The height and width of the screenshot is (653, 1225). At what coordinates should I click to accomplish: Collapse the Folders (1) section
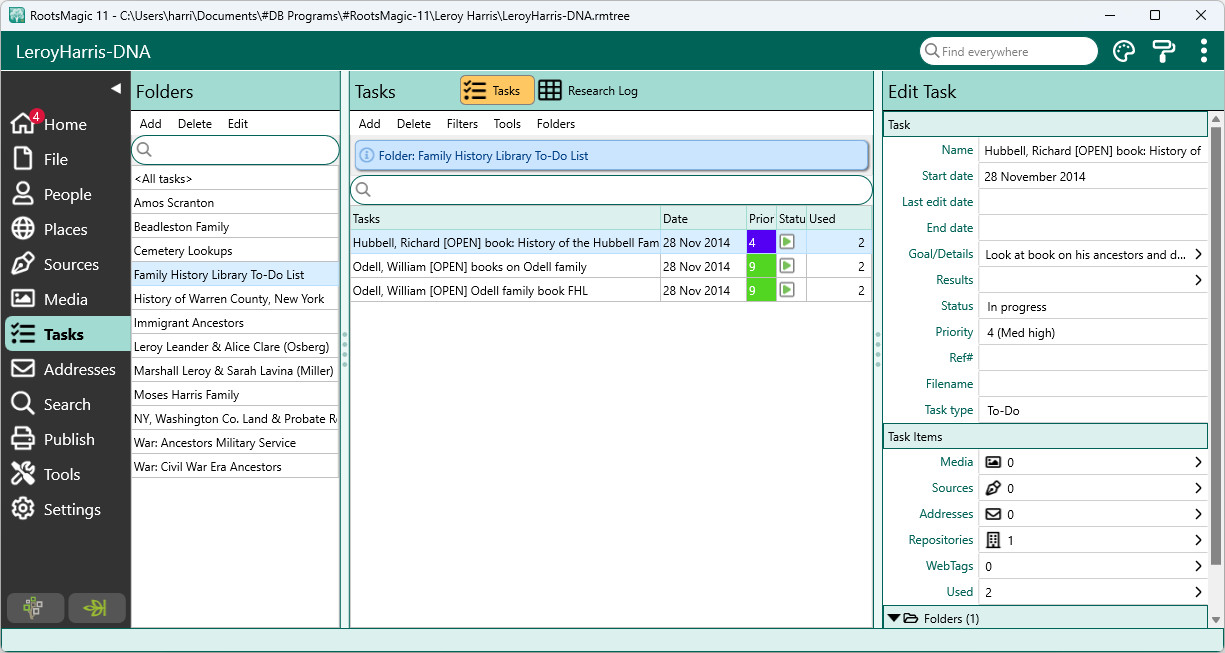[894, 618]
